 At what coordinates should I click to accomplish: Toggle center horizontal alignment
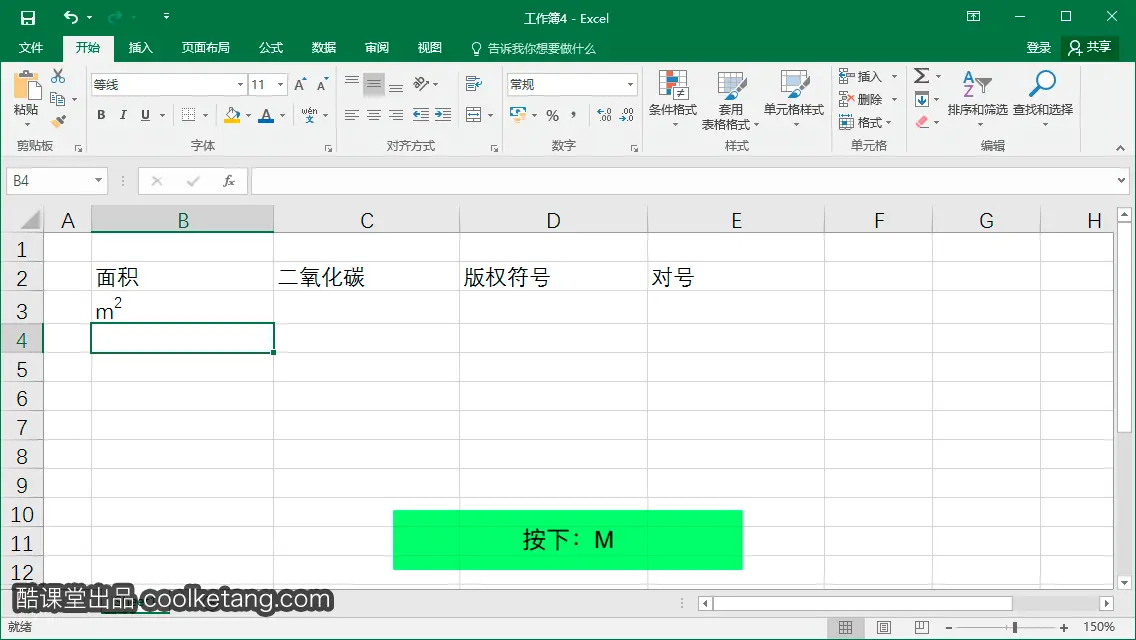374,115
